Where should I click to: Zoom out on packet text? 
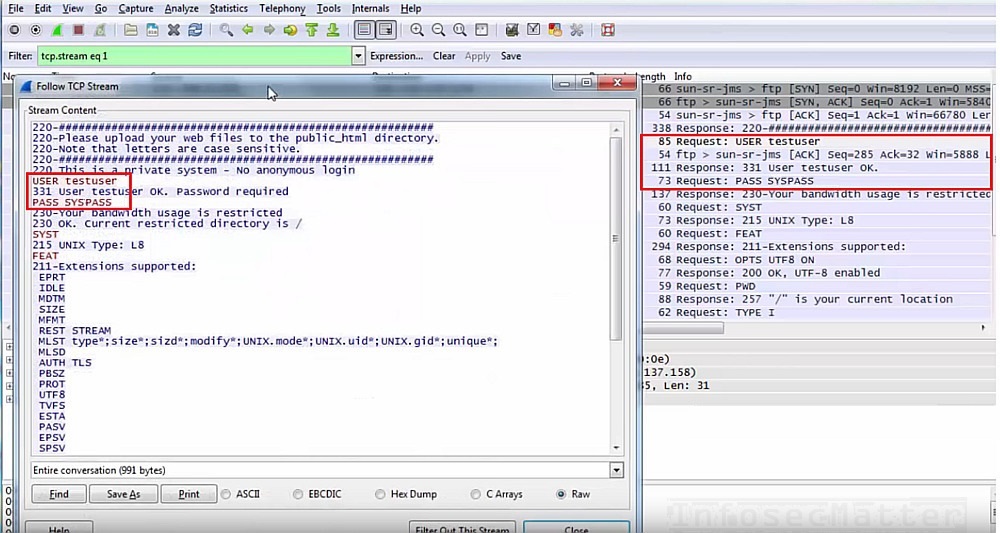(x=439, y=30)
